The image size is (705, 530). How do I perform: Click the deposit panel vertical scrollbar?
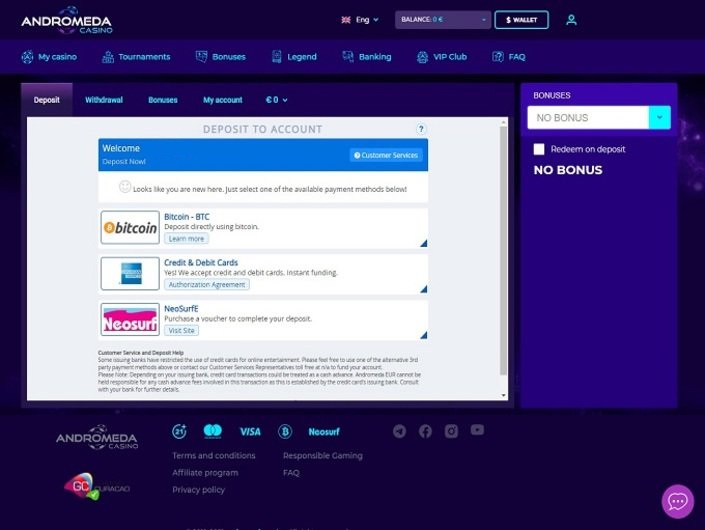[503, 250]
